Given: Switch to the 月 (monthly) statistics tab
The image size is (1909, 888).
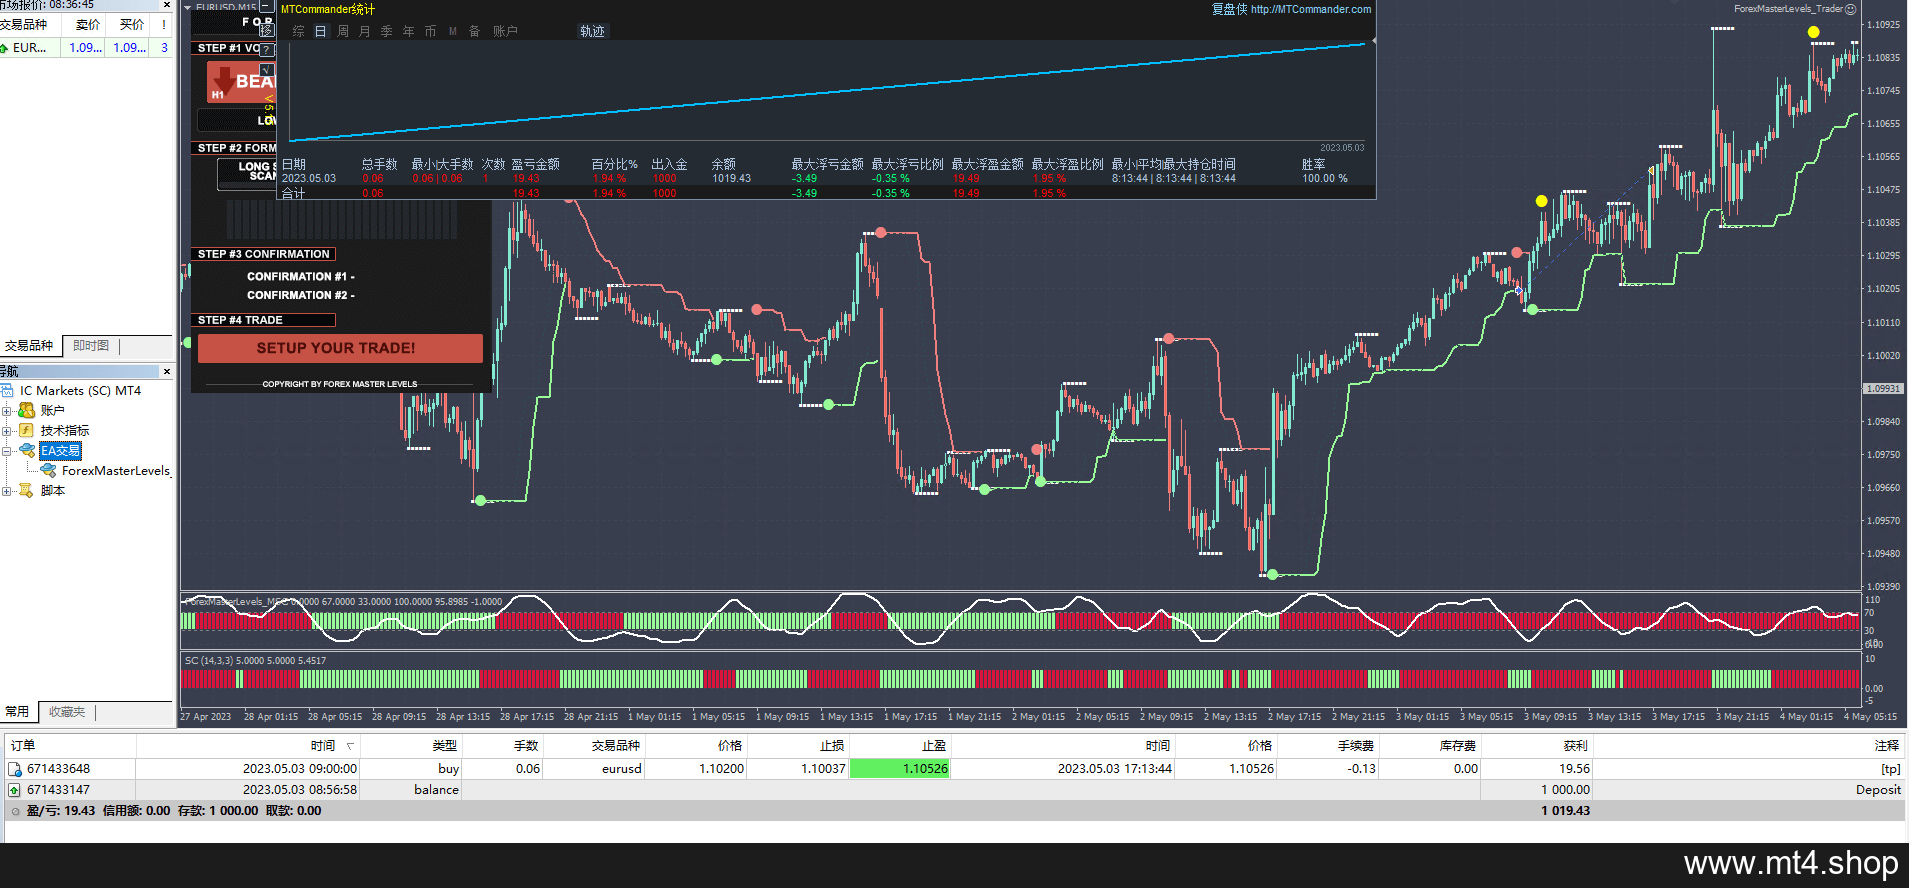Looking at the screenshot, I should [x=365, y=32].
